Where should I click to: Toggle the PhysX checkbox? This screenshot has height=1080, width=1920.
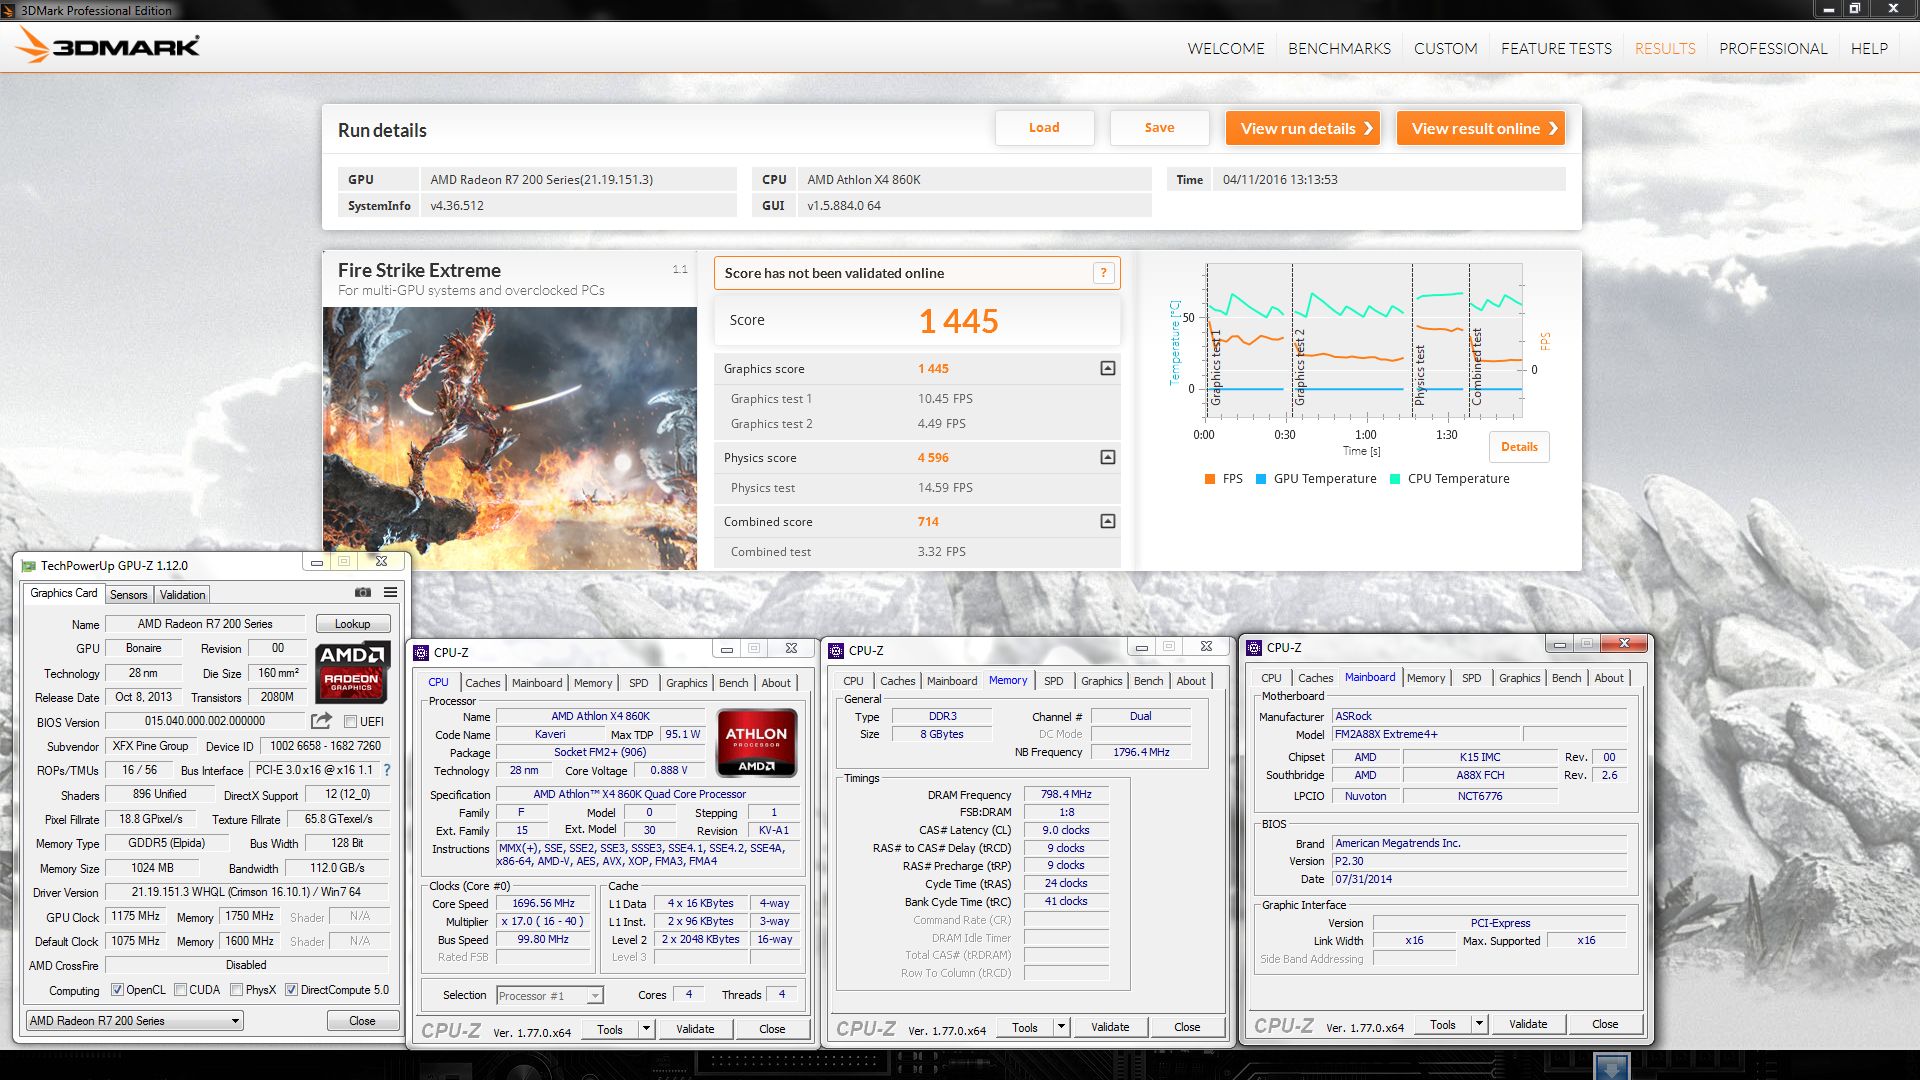tap(236, 990)
